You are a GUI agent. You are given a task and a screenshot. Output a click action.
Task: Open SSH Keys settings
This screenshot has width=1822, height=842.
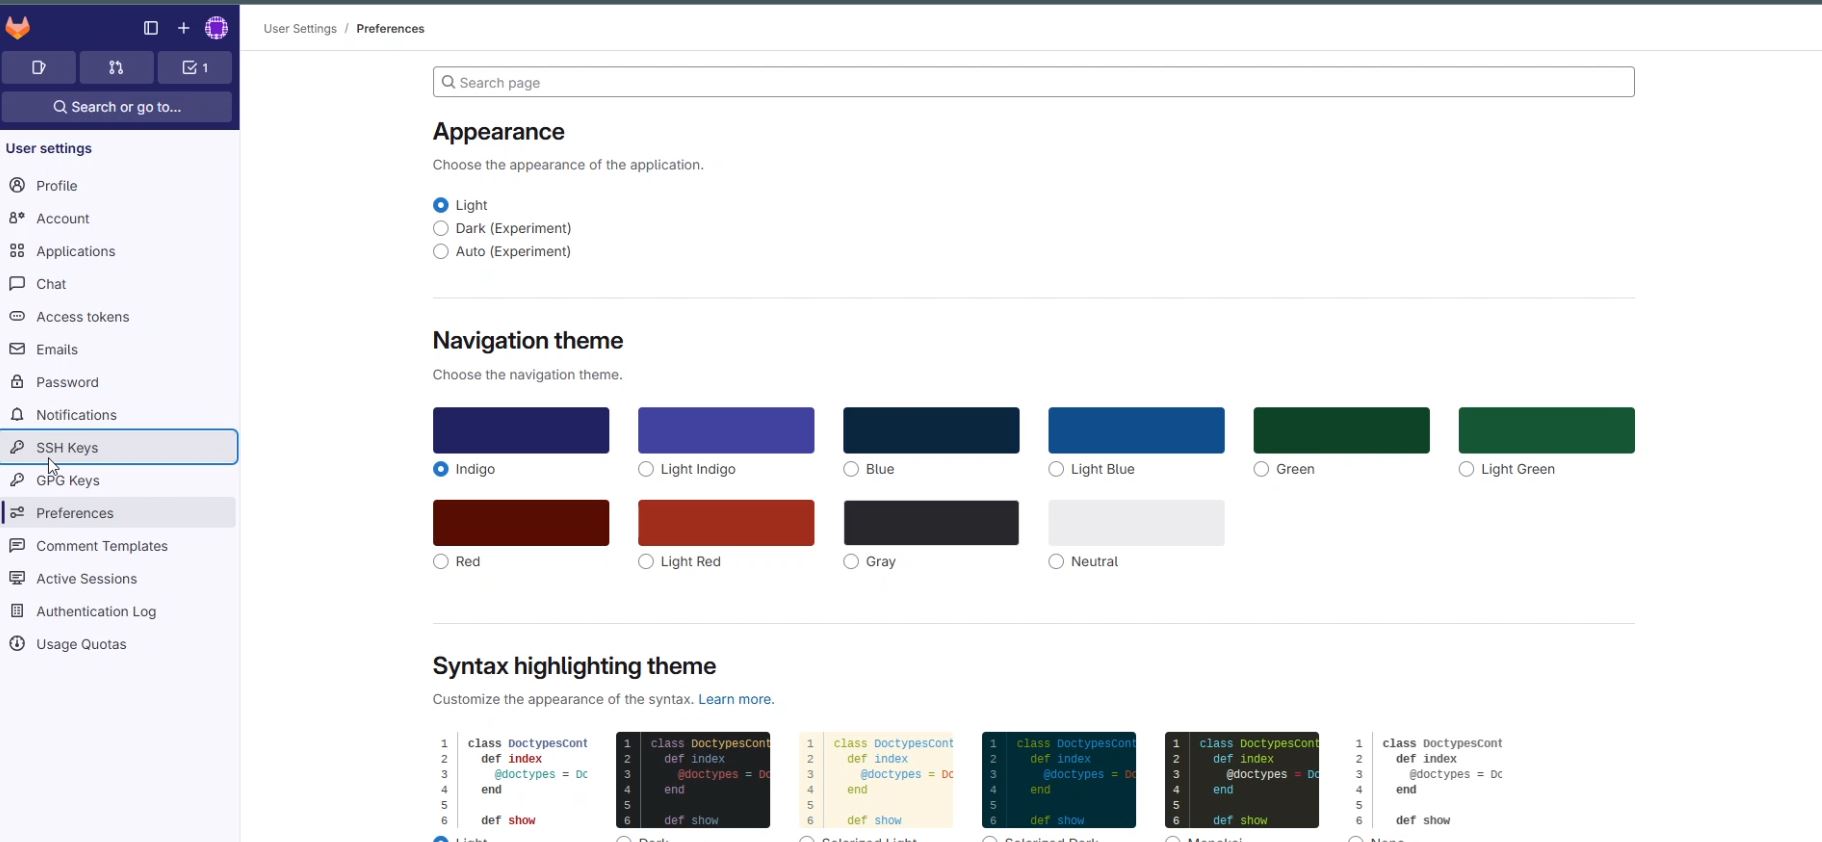[x=119, y=447]
